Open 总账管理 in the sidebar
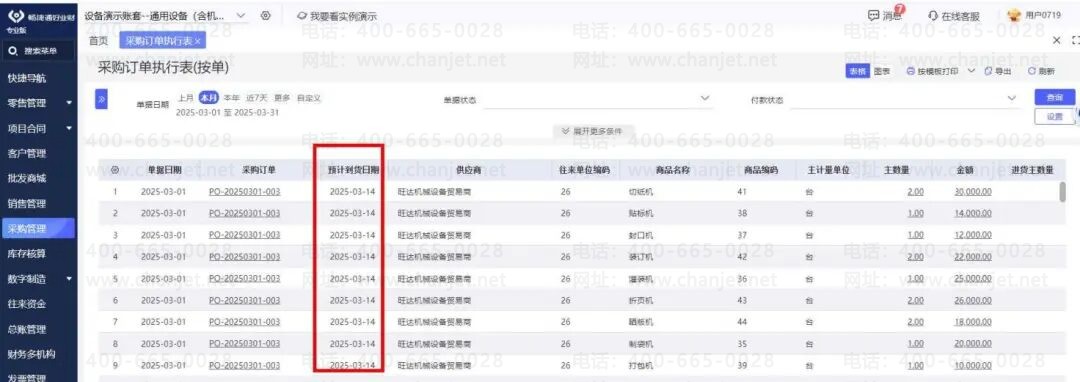1080x382 pixels. pos(27,329)
